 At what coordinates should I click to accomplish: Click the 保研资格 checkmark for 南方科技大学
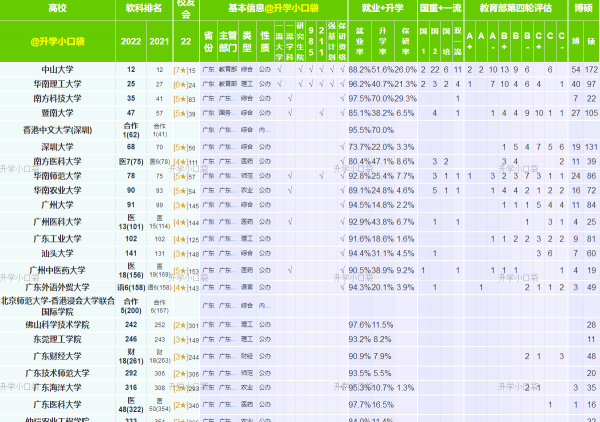[x=342, y=99]
